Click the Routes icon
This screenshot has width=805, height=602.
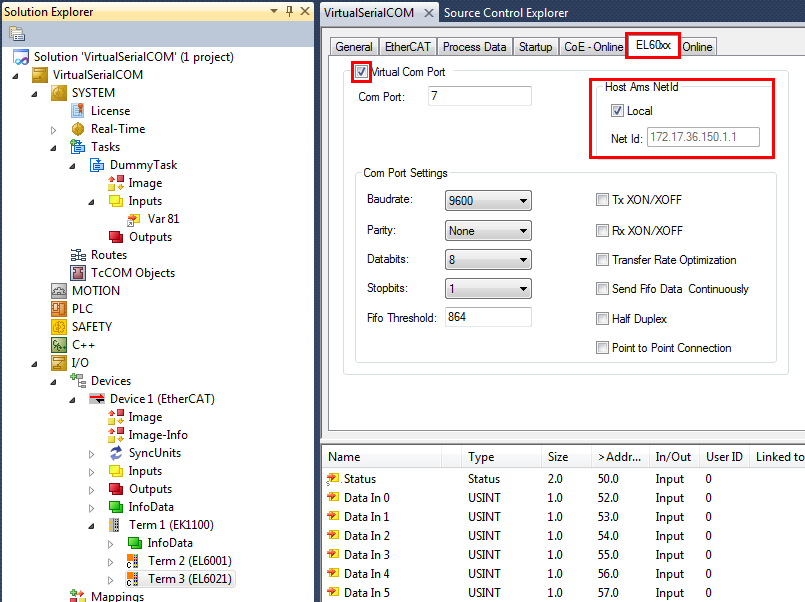78,255
